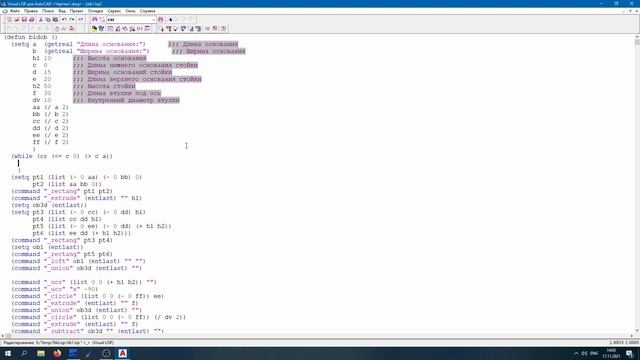This screenshot has height=360, width=640.
Task: Show the Visual LISP console icon
Action: click(x=111, y=29)
